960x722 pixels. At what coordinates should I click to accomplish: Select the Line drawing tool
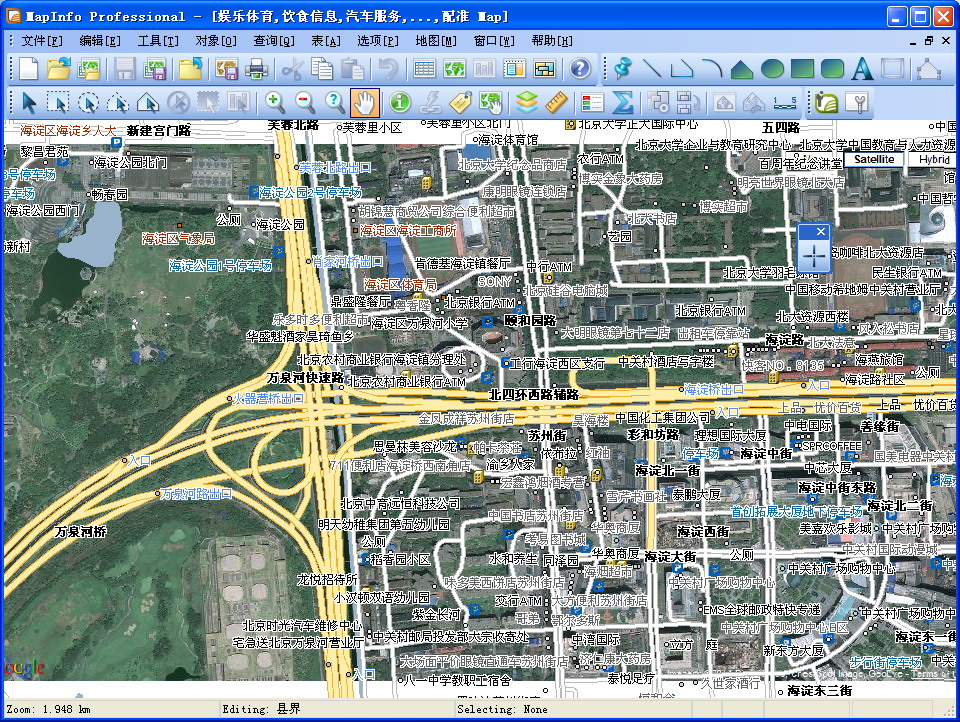(652, 68)
